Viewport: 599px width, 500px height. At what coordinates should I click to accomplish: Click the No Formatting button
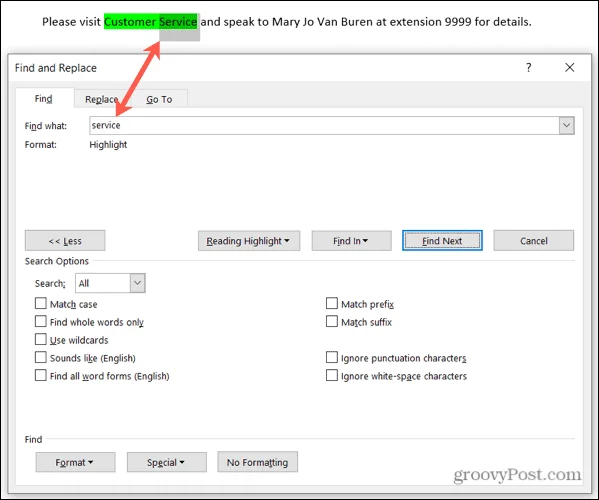coord(257,462)
